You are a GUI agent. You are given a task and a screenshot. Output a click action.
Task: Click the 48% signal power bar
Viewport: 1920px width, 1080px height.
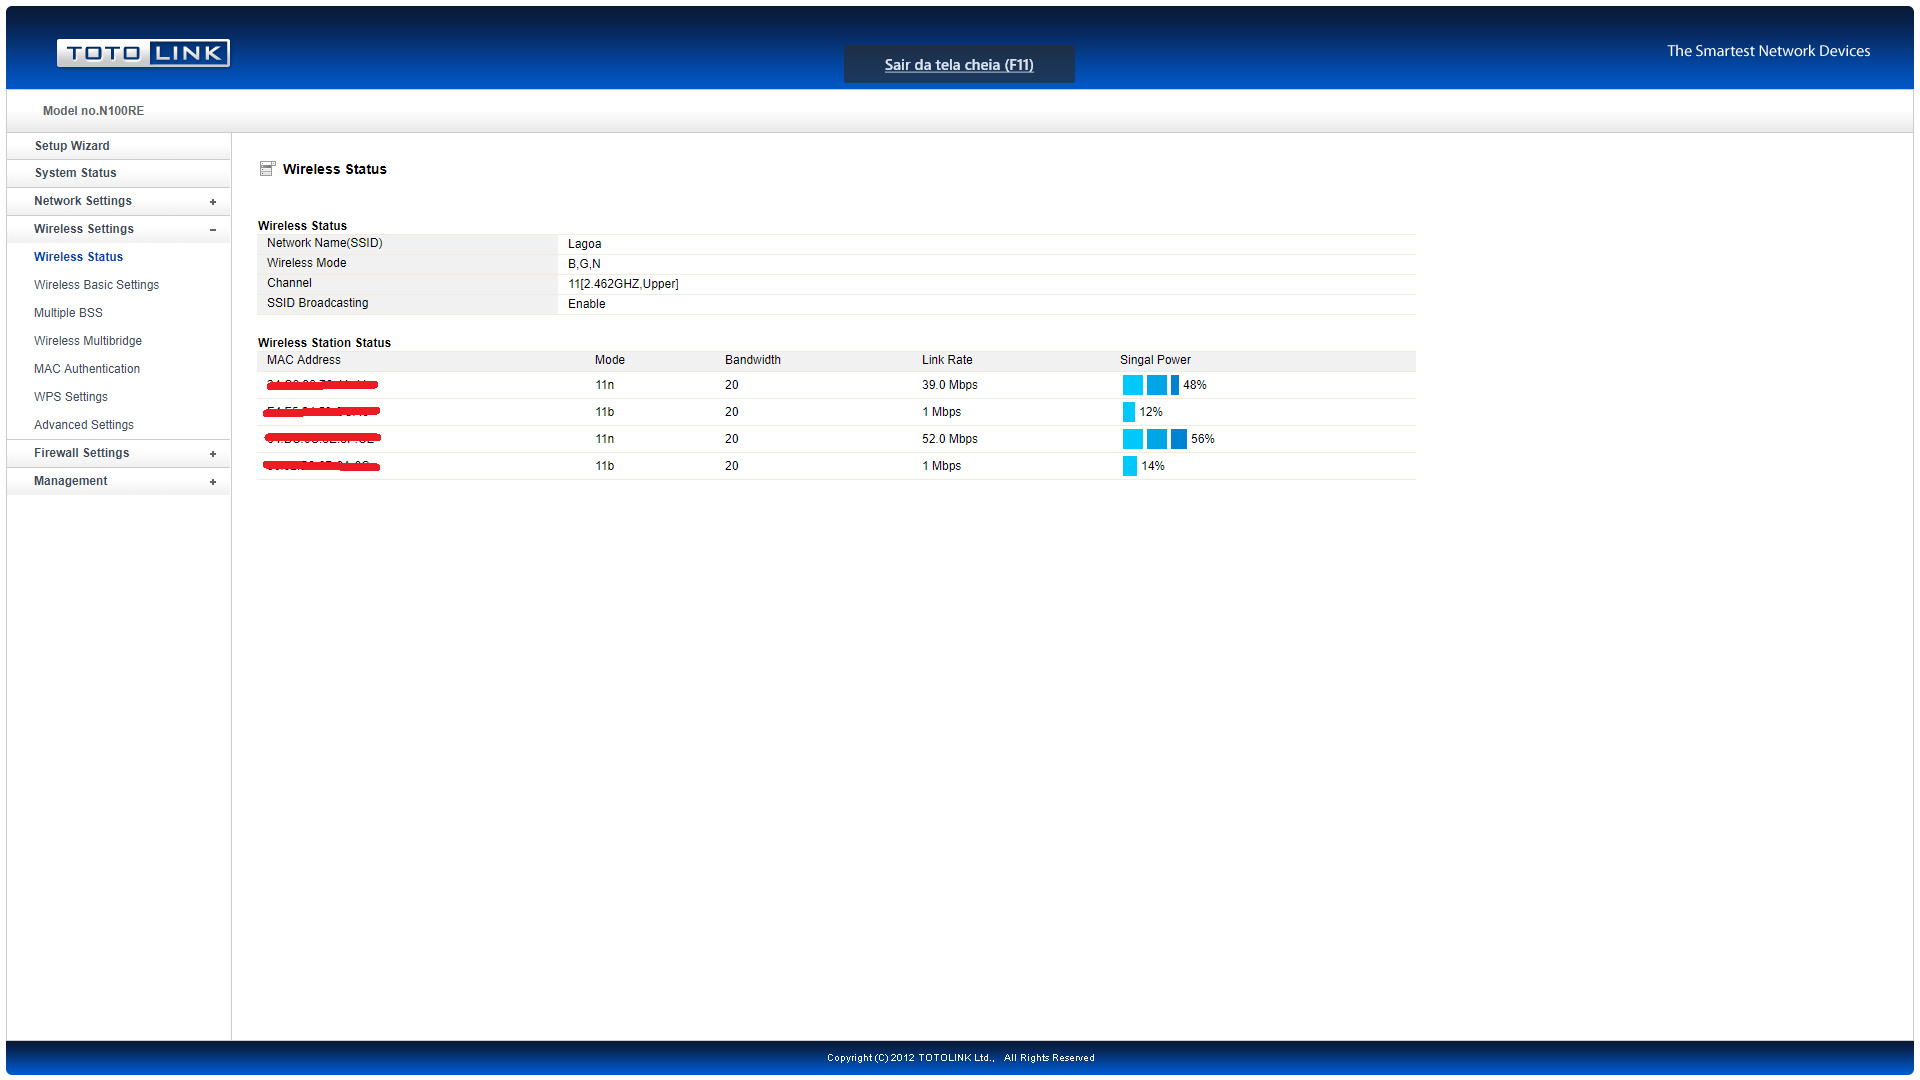tap(1150, 385)
